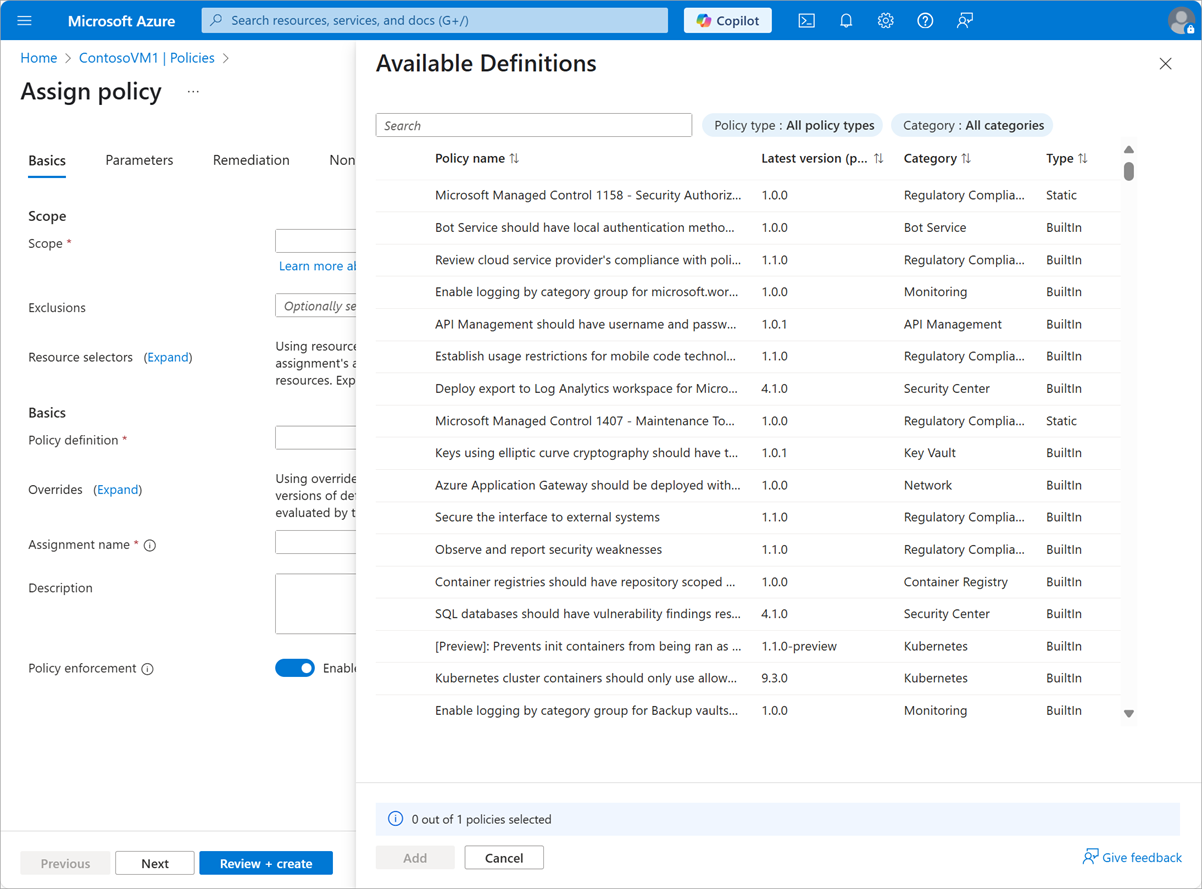Switch to the Parameters tab

tap(139, 160)
